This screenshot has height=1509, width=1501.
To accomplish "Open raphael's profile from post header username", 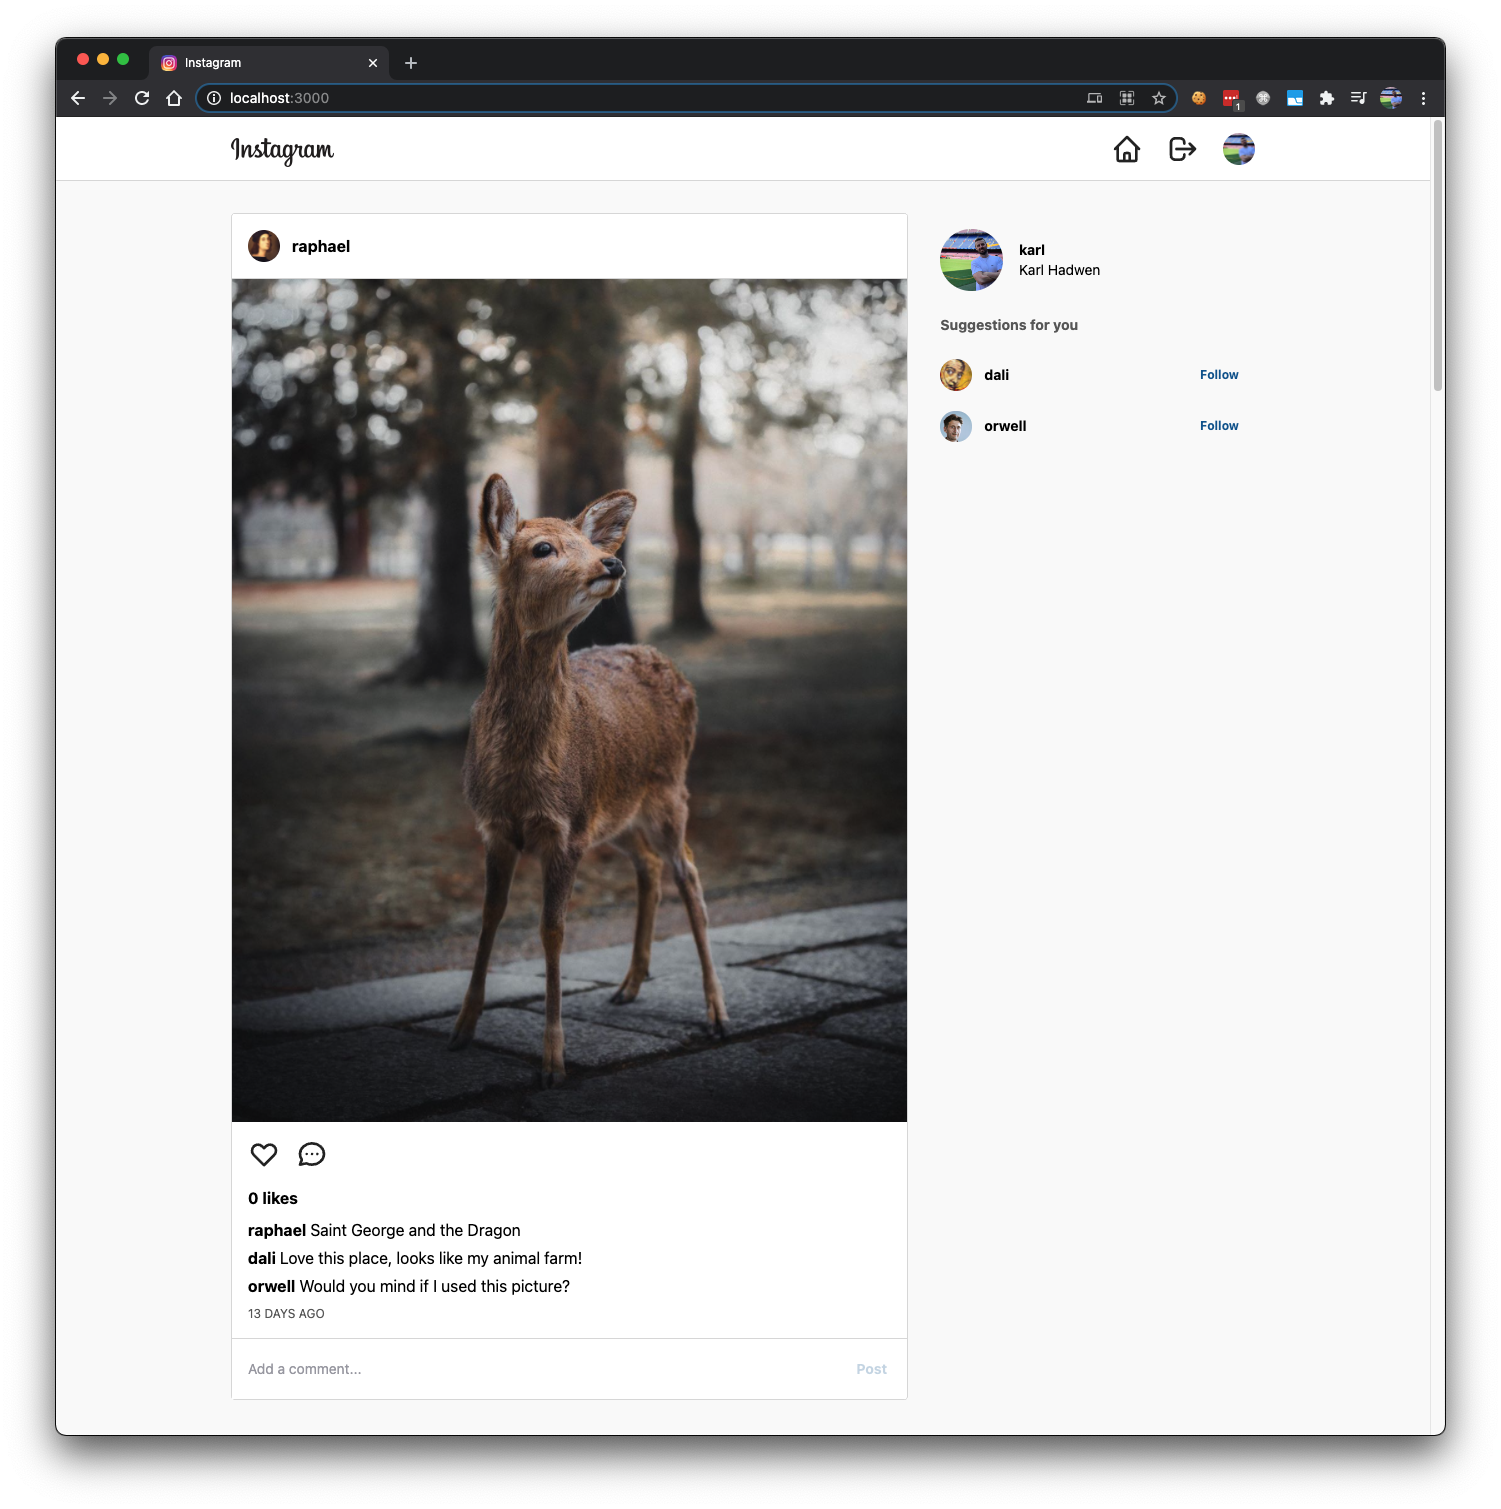I will [321, 246].
